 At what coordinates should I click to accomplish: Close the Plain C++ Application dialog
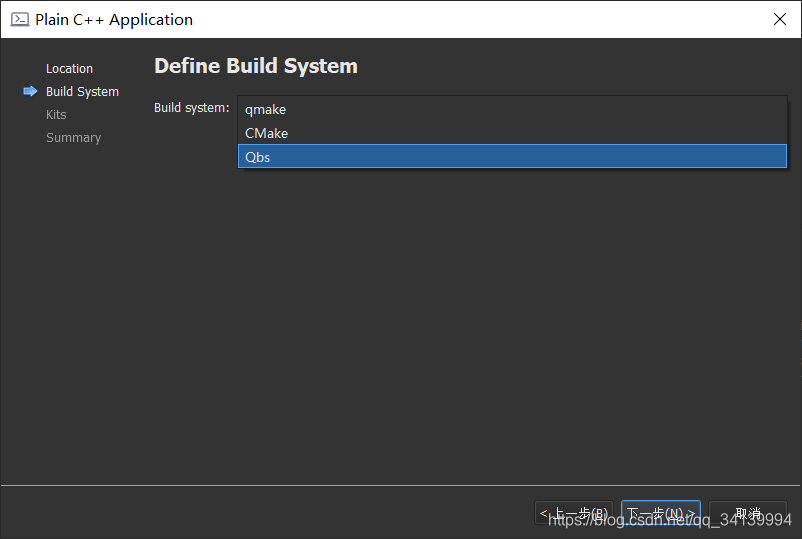coord(779,19)
